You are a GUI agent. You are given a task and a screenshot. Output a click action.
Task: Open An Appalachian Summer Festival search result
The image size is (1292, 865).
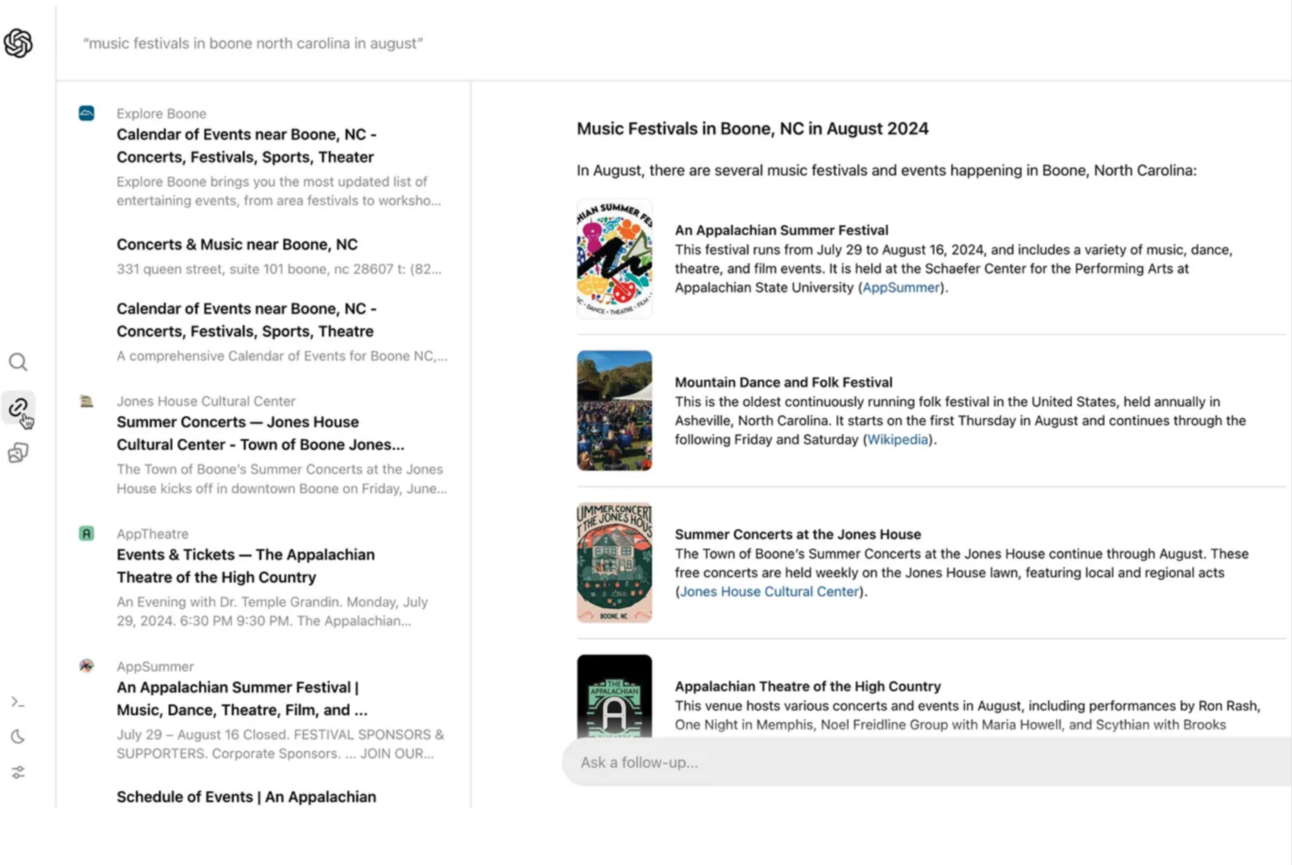(x=242, y=699)
